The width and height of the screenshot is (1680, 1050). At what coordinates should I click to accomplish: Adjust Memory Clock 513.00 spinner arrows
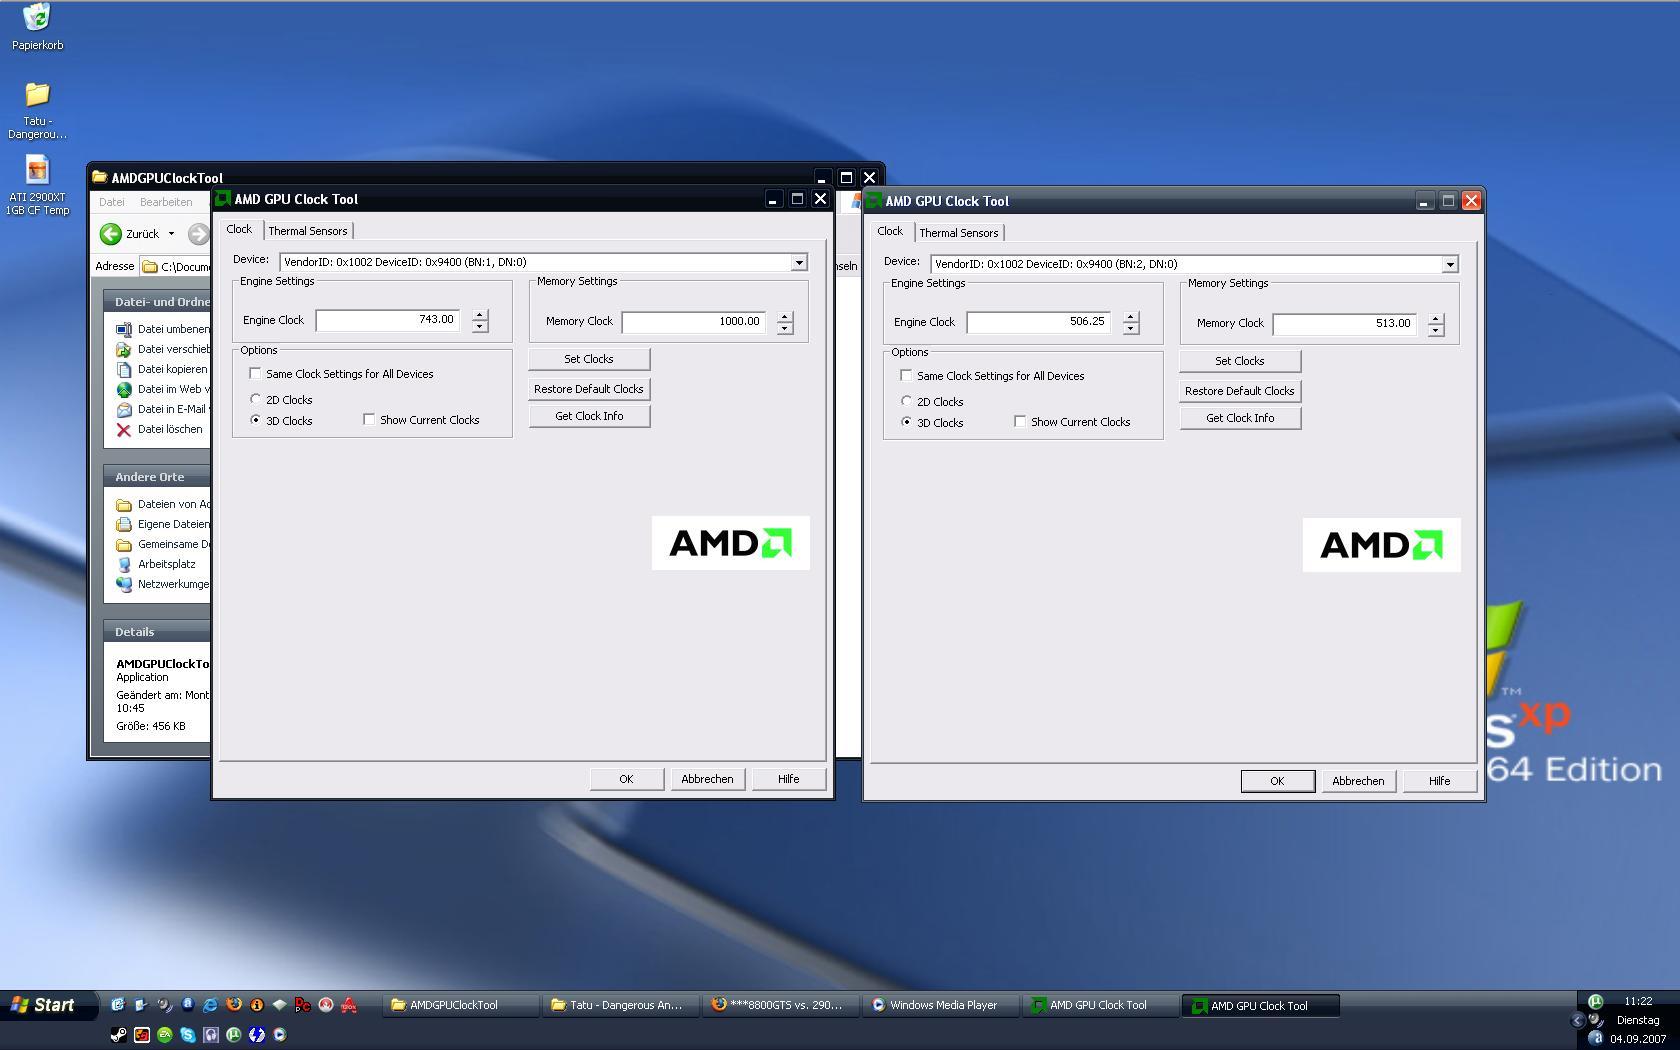[1436, 324]
